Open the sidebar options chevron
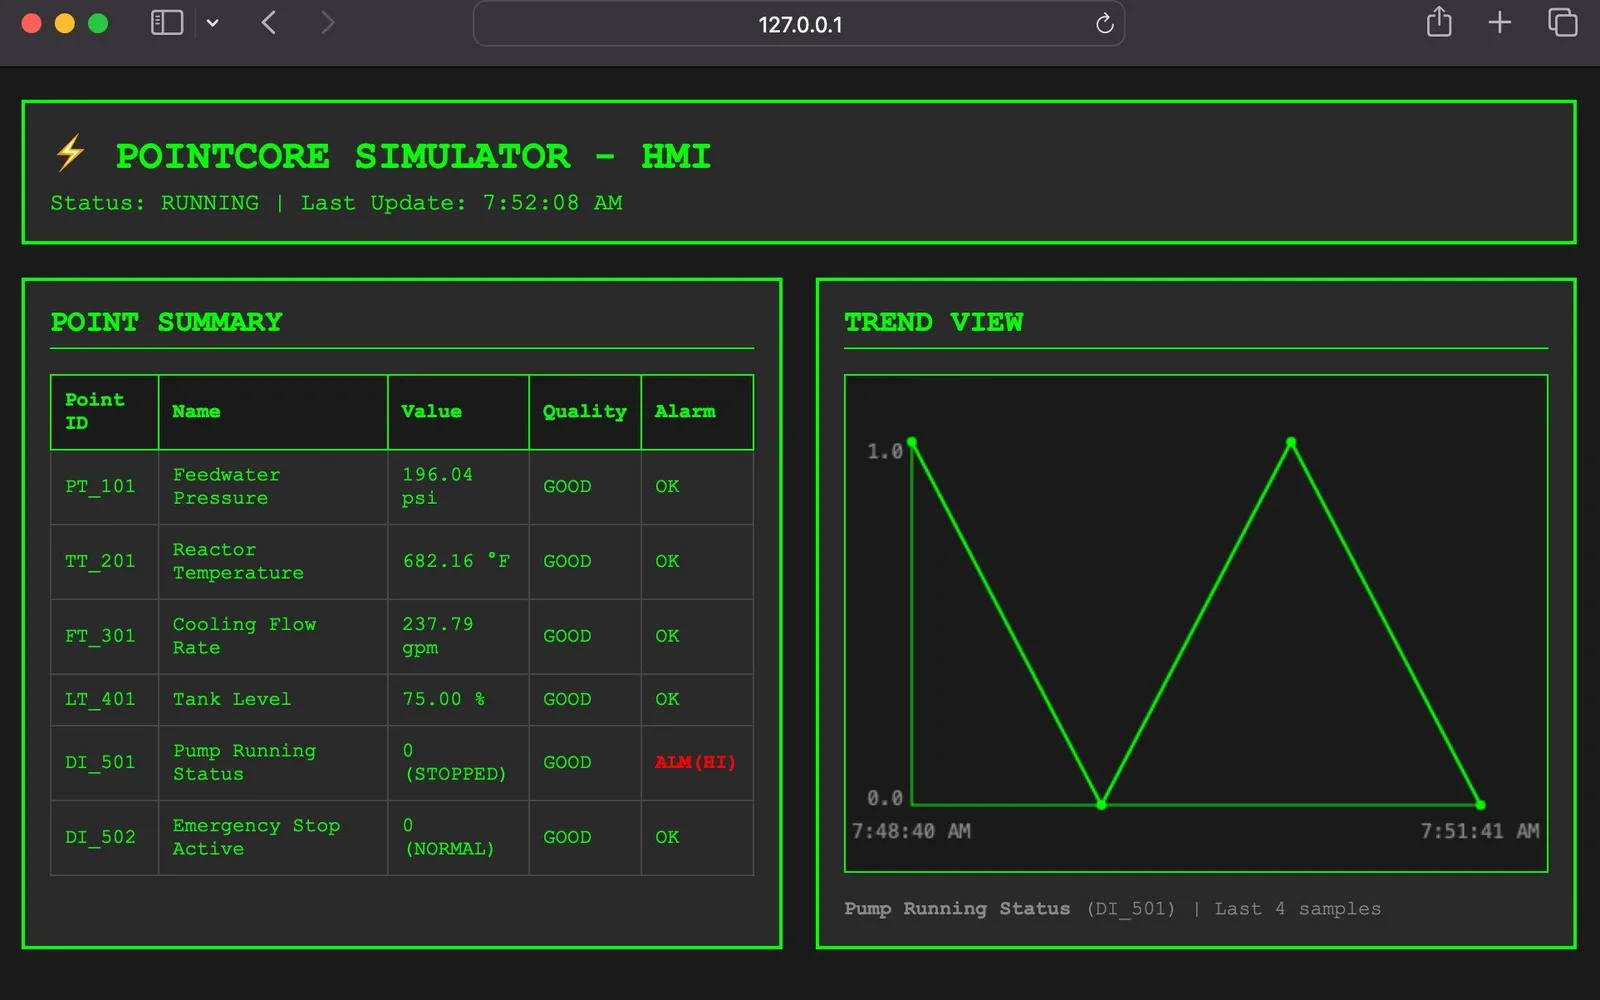Viewport: 1600px width, 1000px height. 213,22
